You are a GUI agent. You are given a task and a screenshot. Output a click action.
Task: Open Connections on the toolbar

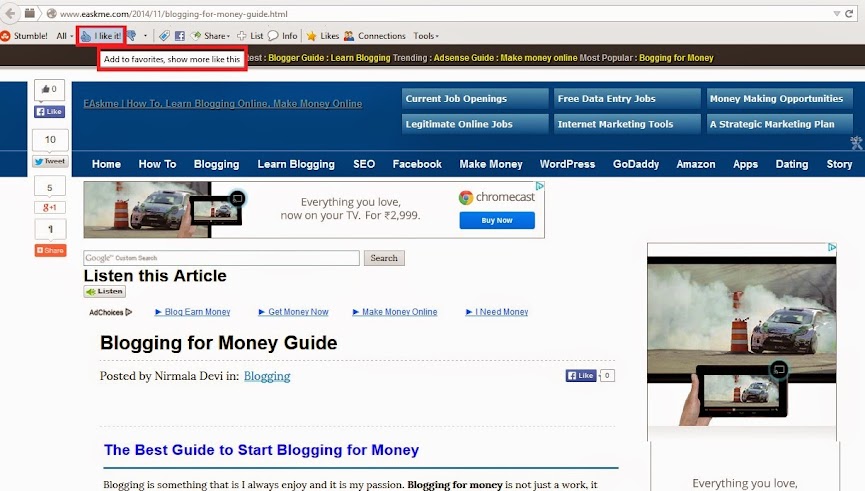[375, 36]
